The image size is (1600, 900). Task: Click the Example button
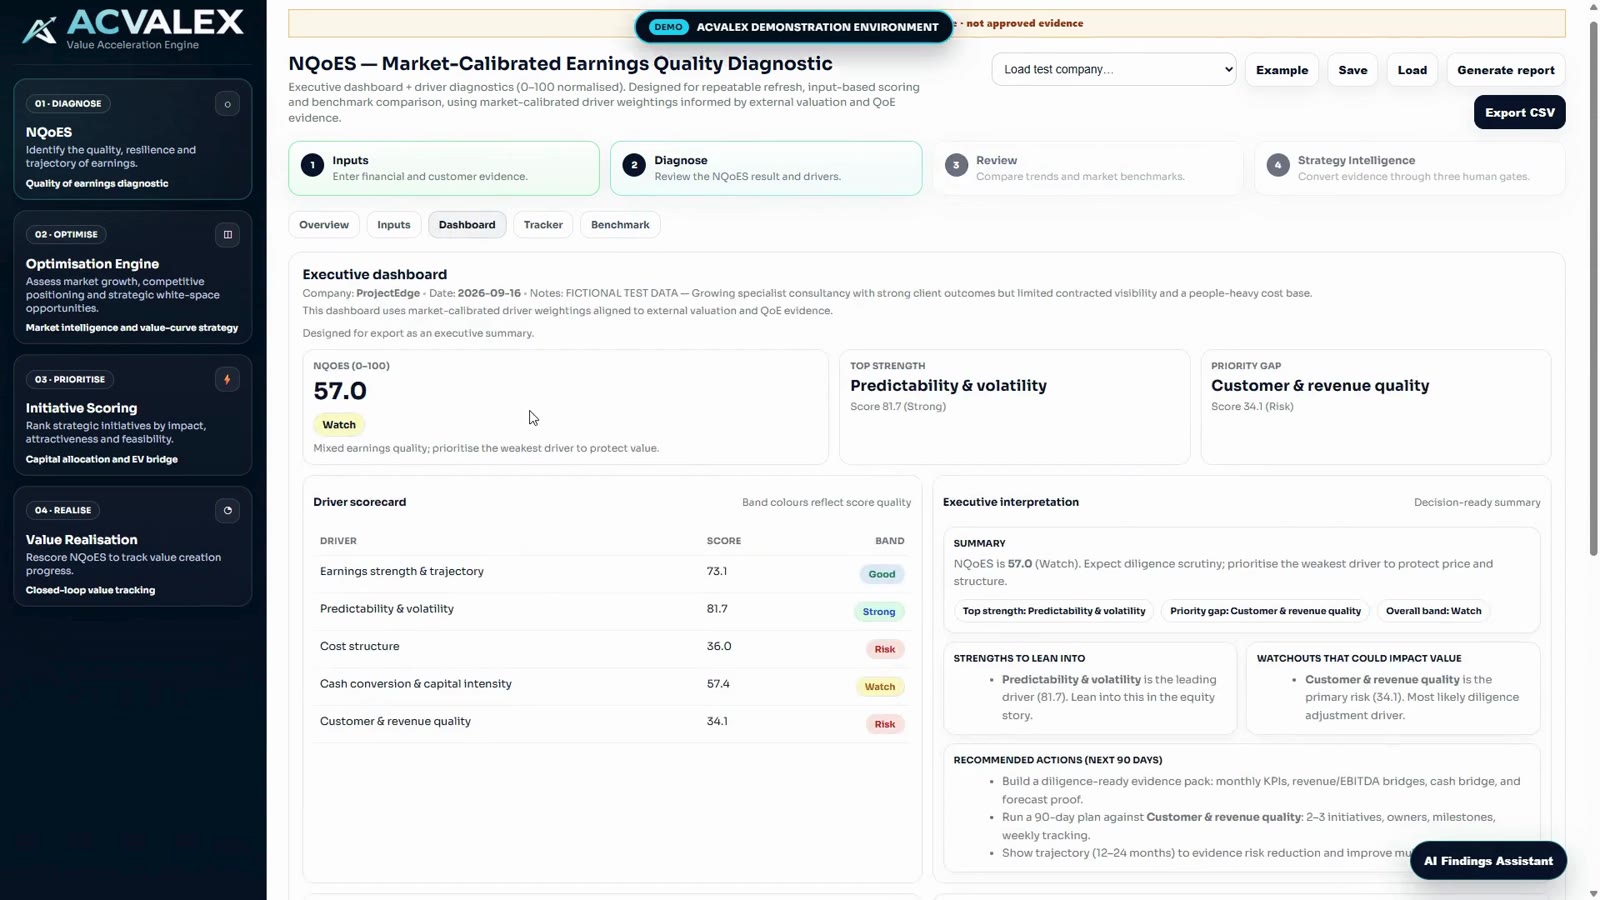tap(1282, 70)
